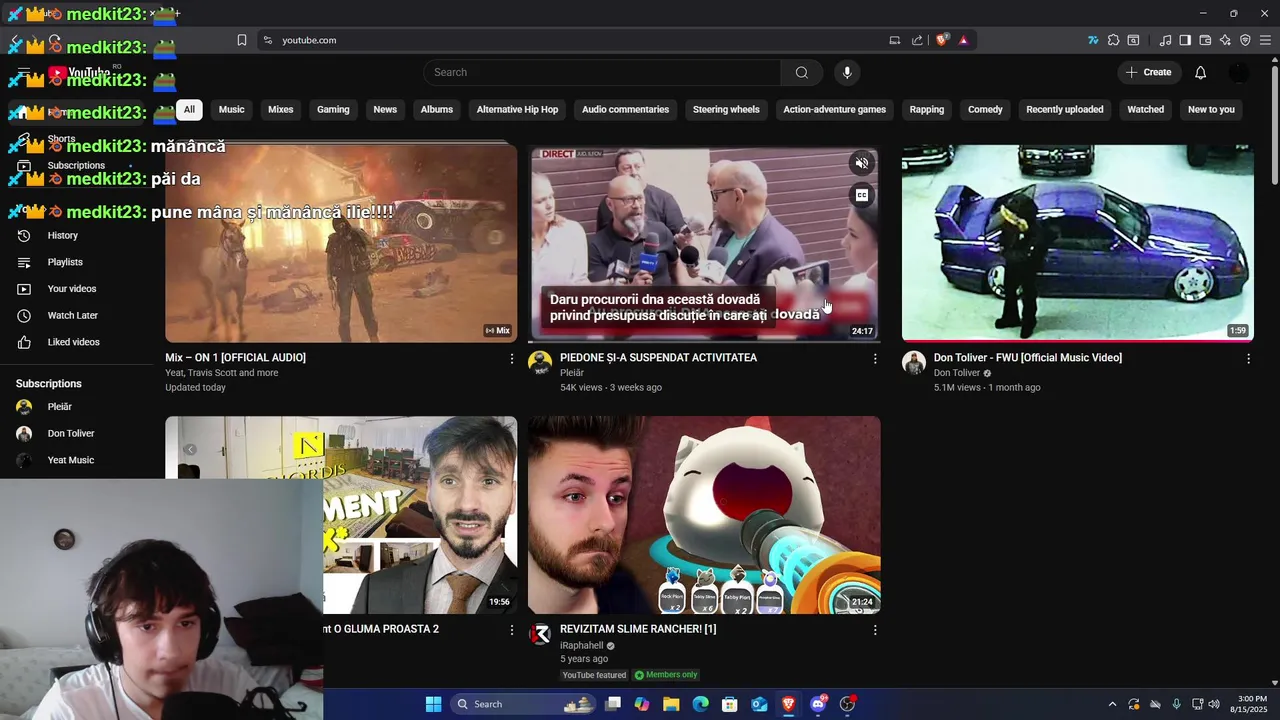Show hidden system tray icons

[1112, 704]
